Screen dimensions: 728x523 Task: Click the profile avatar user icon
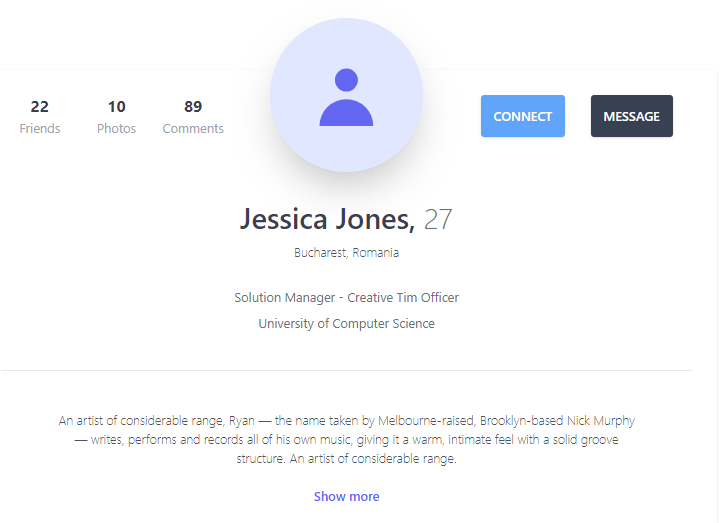[x=346, y=99]
